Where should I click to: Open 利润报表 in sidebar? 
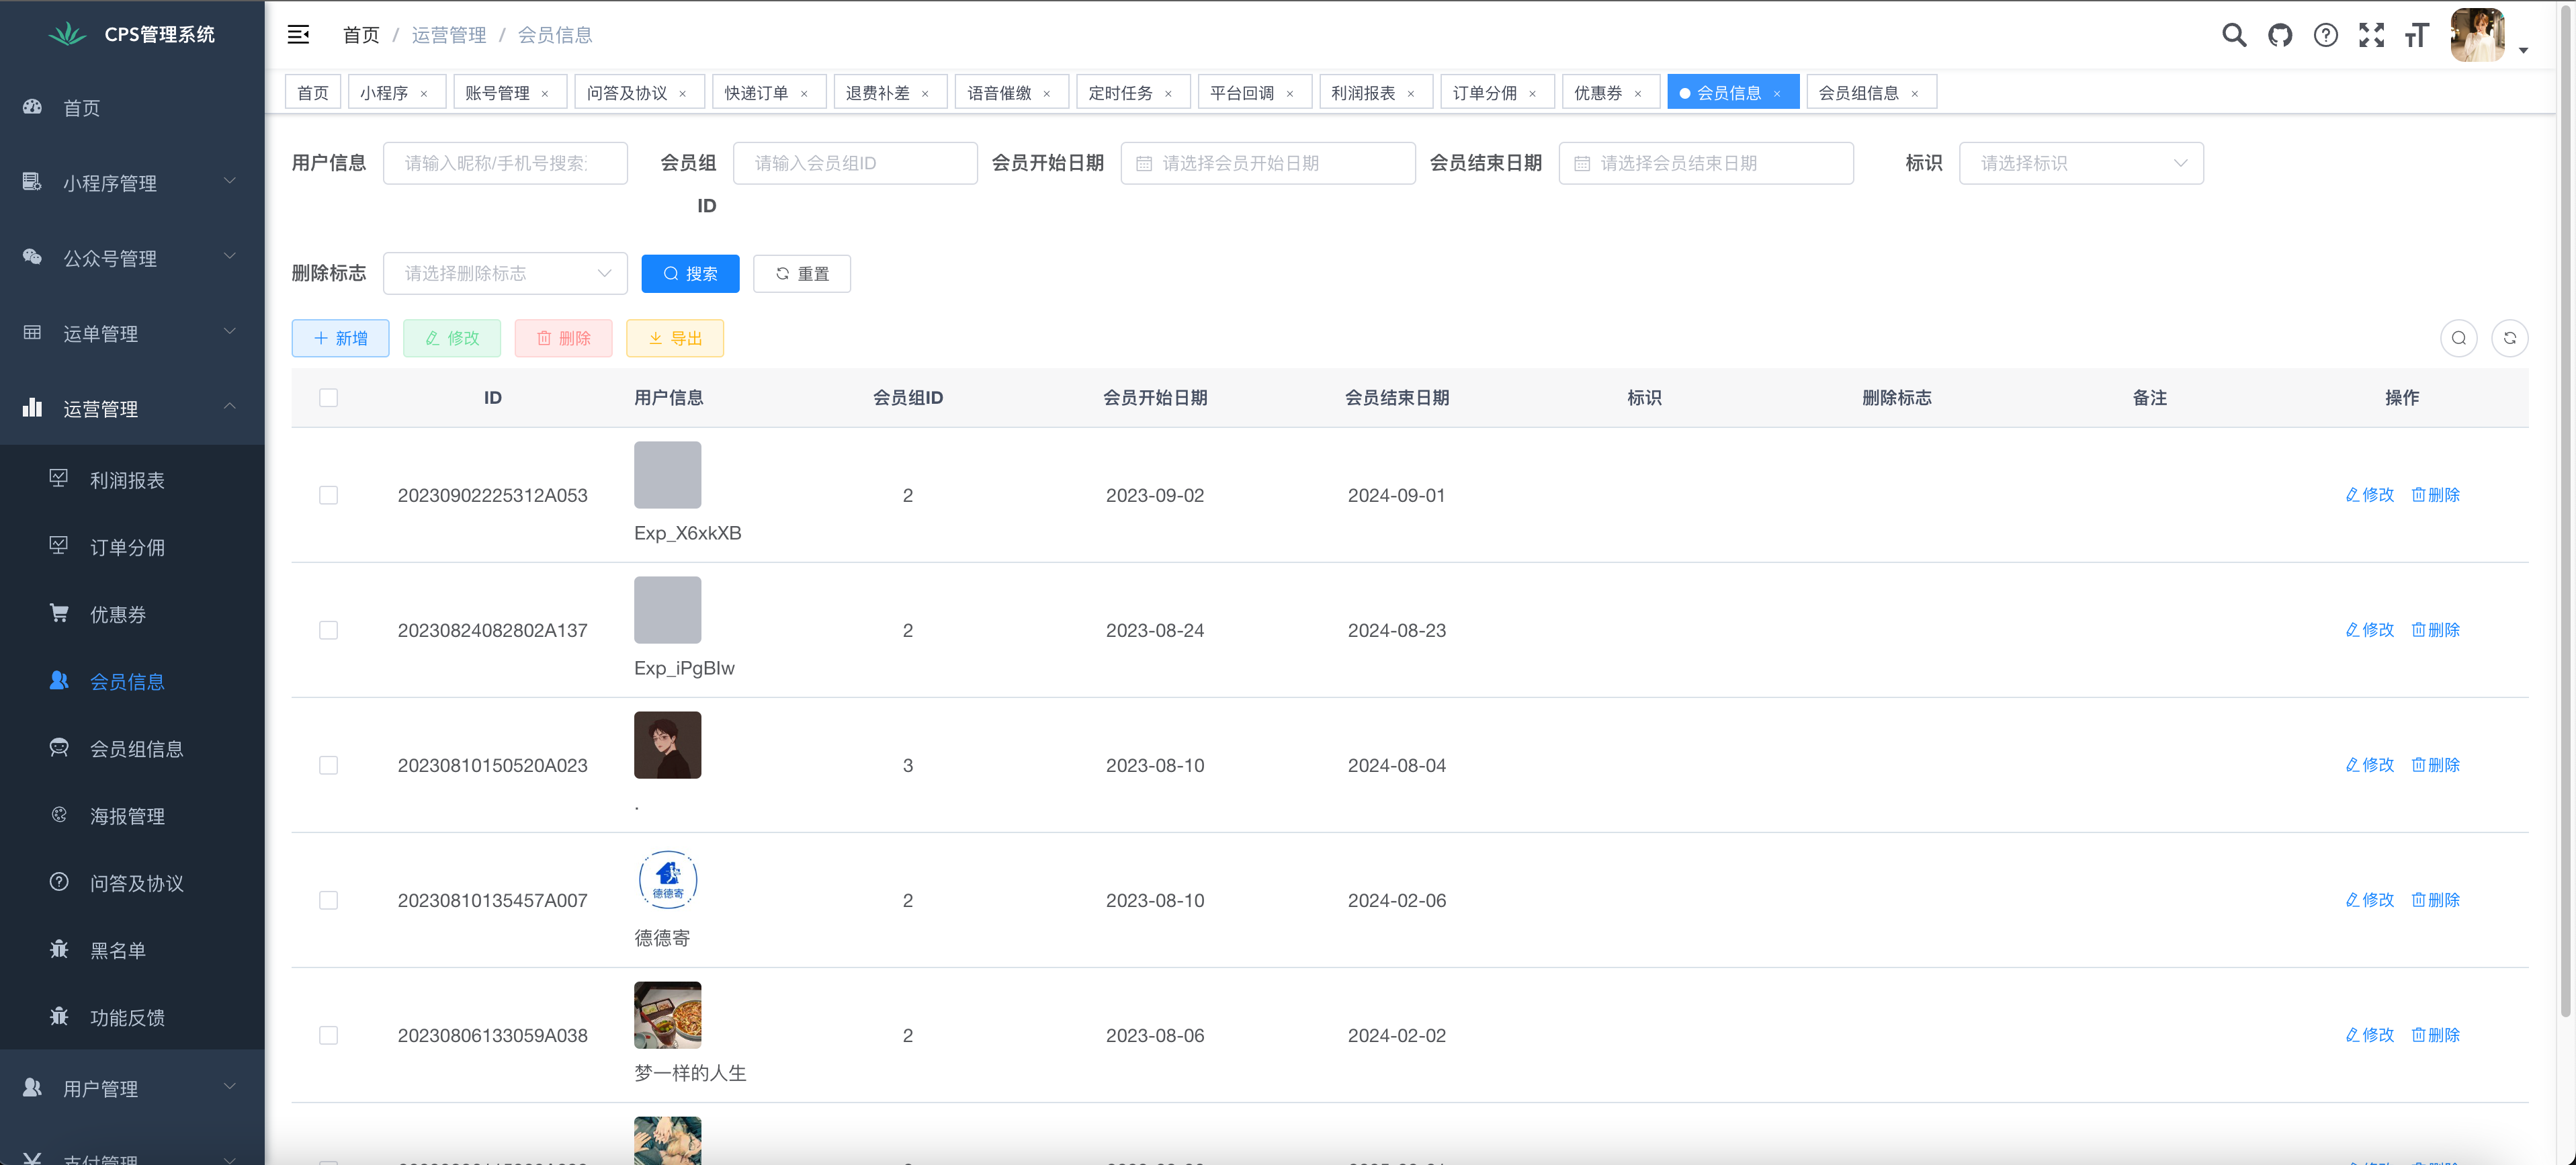click(132, 480)
